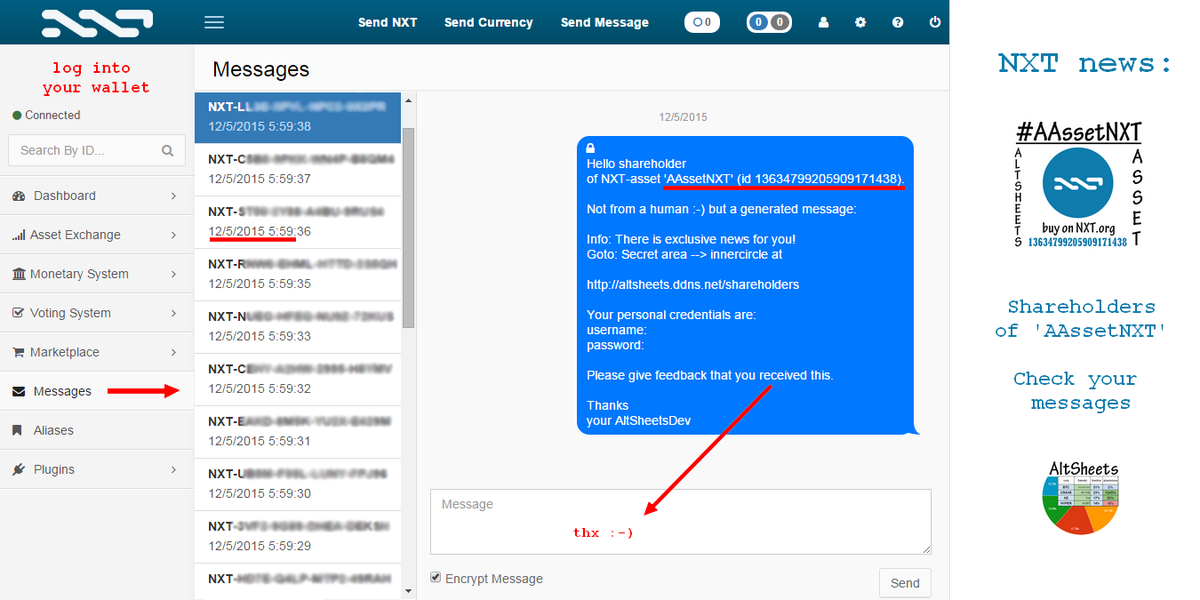The width and height of the screenshot is (1200, 600).
Task: Open Send Message in top menu
Action: coord(604,22)
